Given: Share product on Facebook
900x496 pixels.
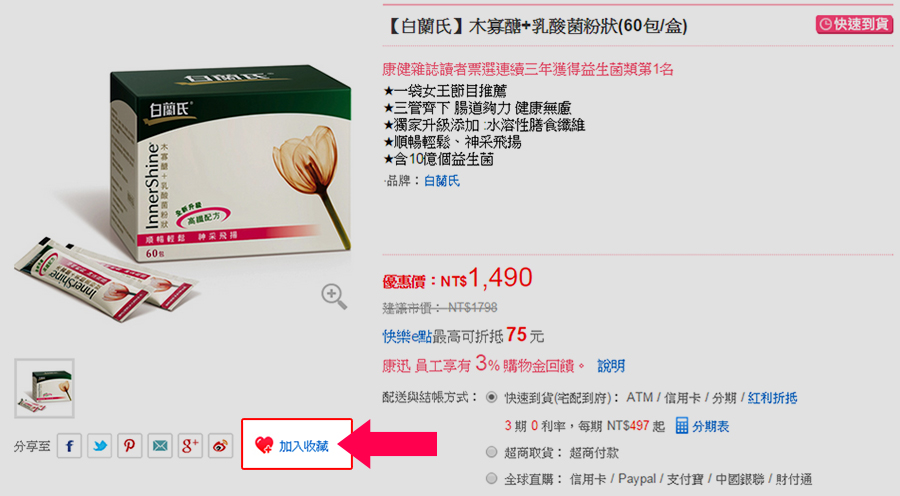Looking at the screenshot, I should pyautogui.click(x=69, y=446).
